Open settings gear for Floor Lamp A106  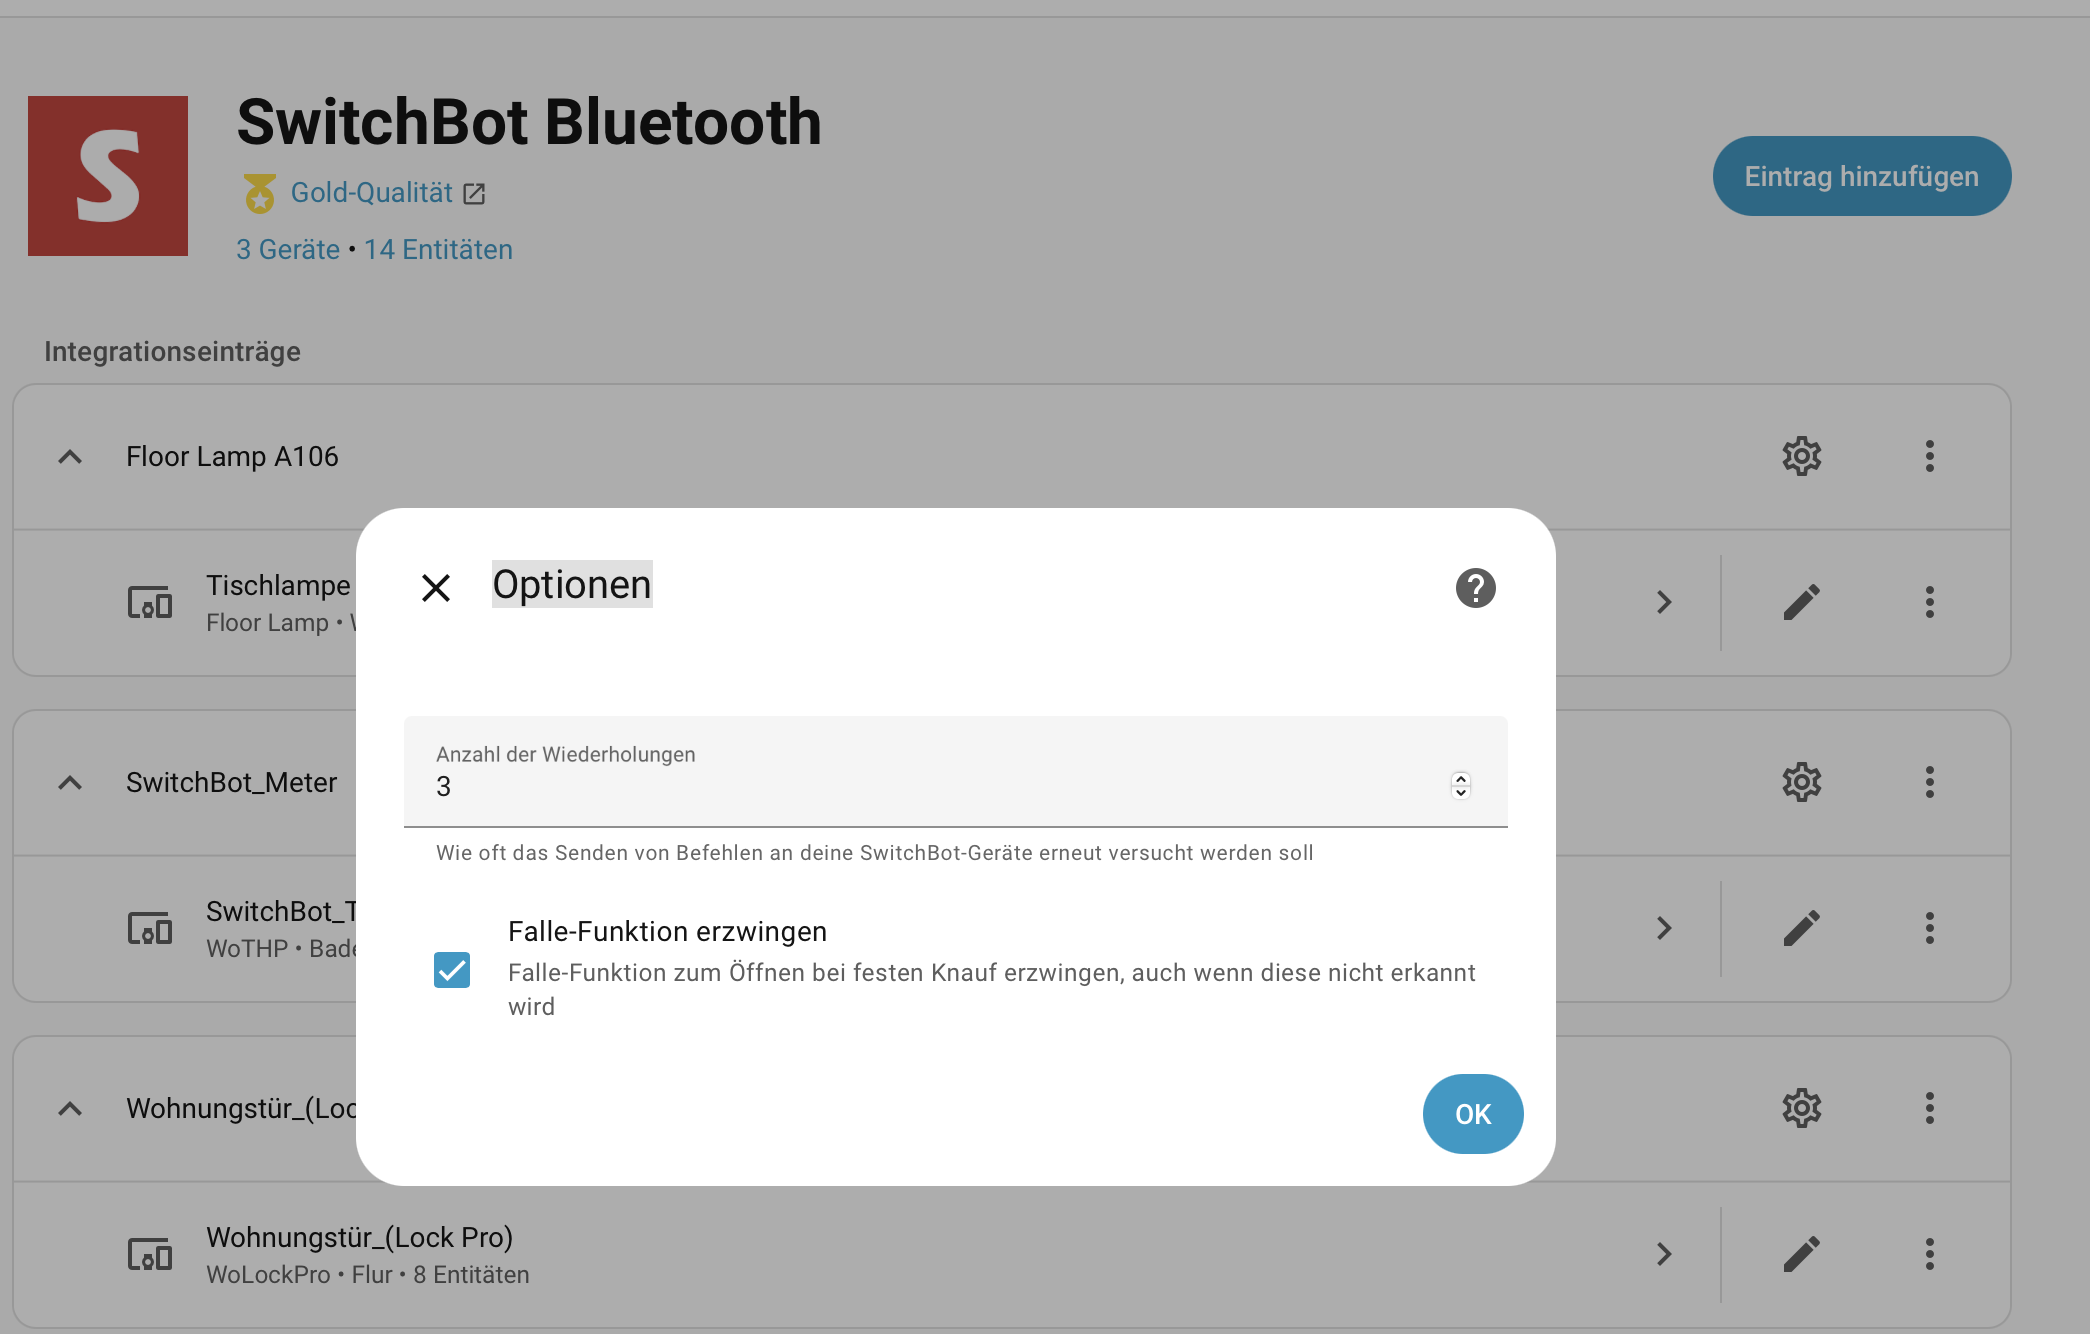[x=1801, y=456]
